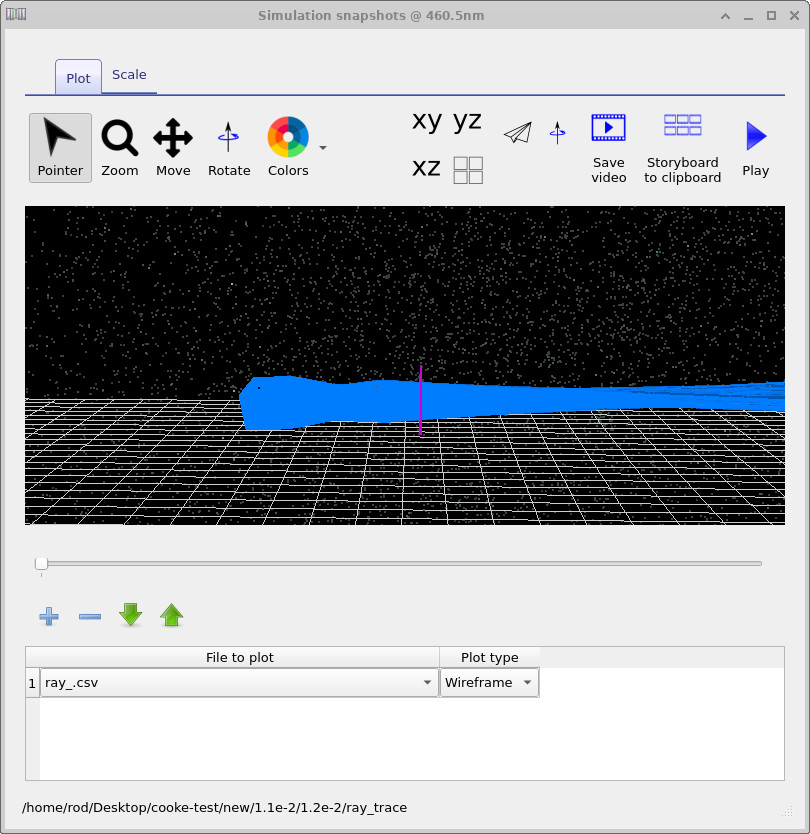Screen dimensions: 810x834
Task: Click the axis spin view icon
Action: 557,132
